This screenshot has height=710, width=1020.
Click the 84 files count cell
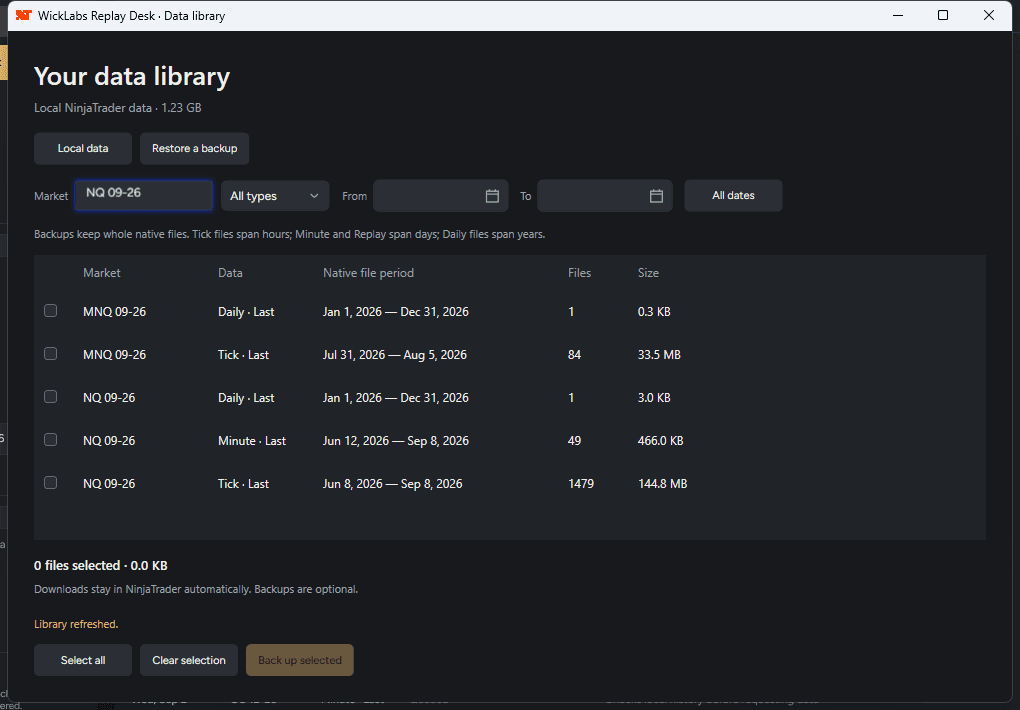pyautogui.click(x=574, y=355)
